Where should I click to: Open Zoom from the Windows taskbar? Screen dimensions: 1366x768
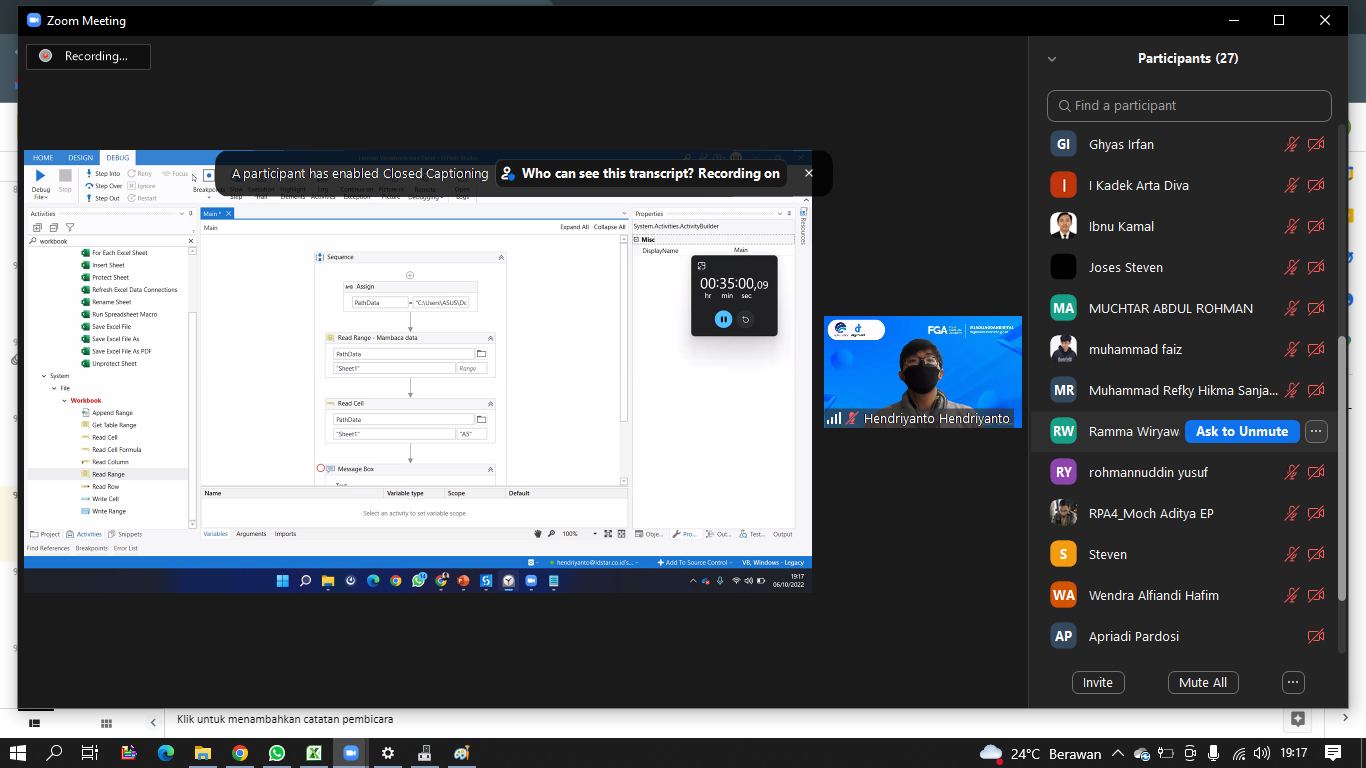pyautogui.click(x=350, y=753)
